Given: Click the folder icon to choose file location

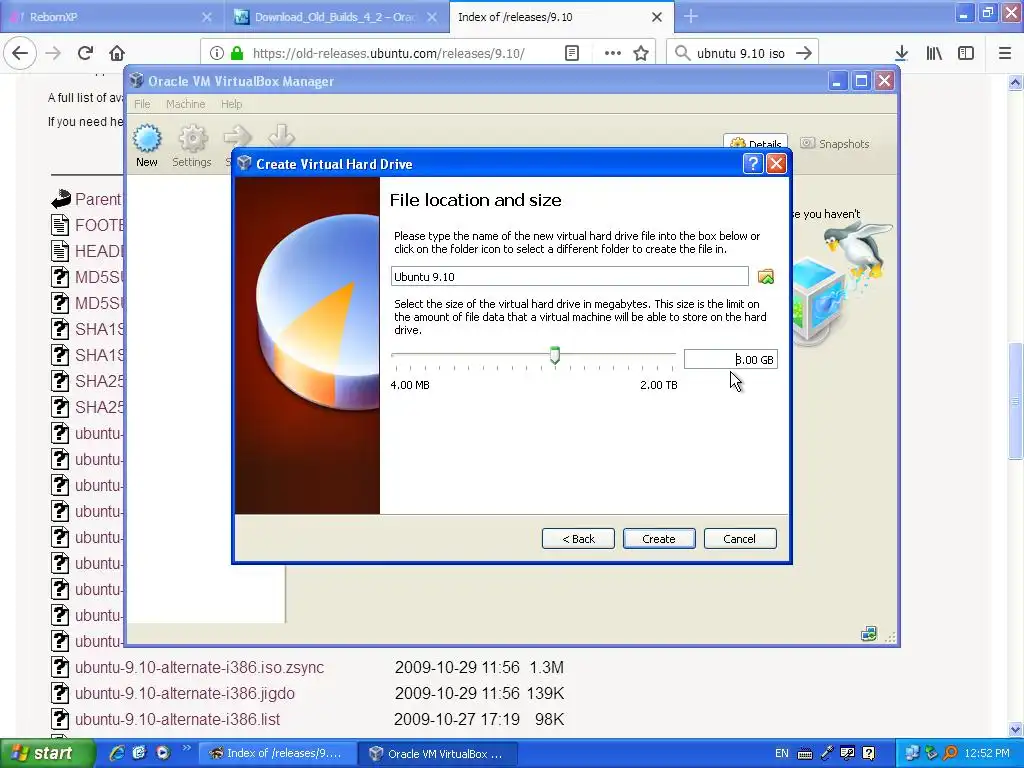Looking at the screenshot, I should click(x=765, y=277).
